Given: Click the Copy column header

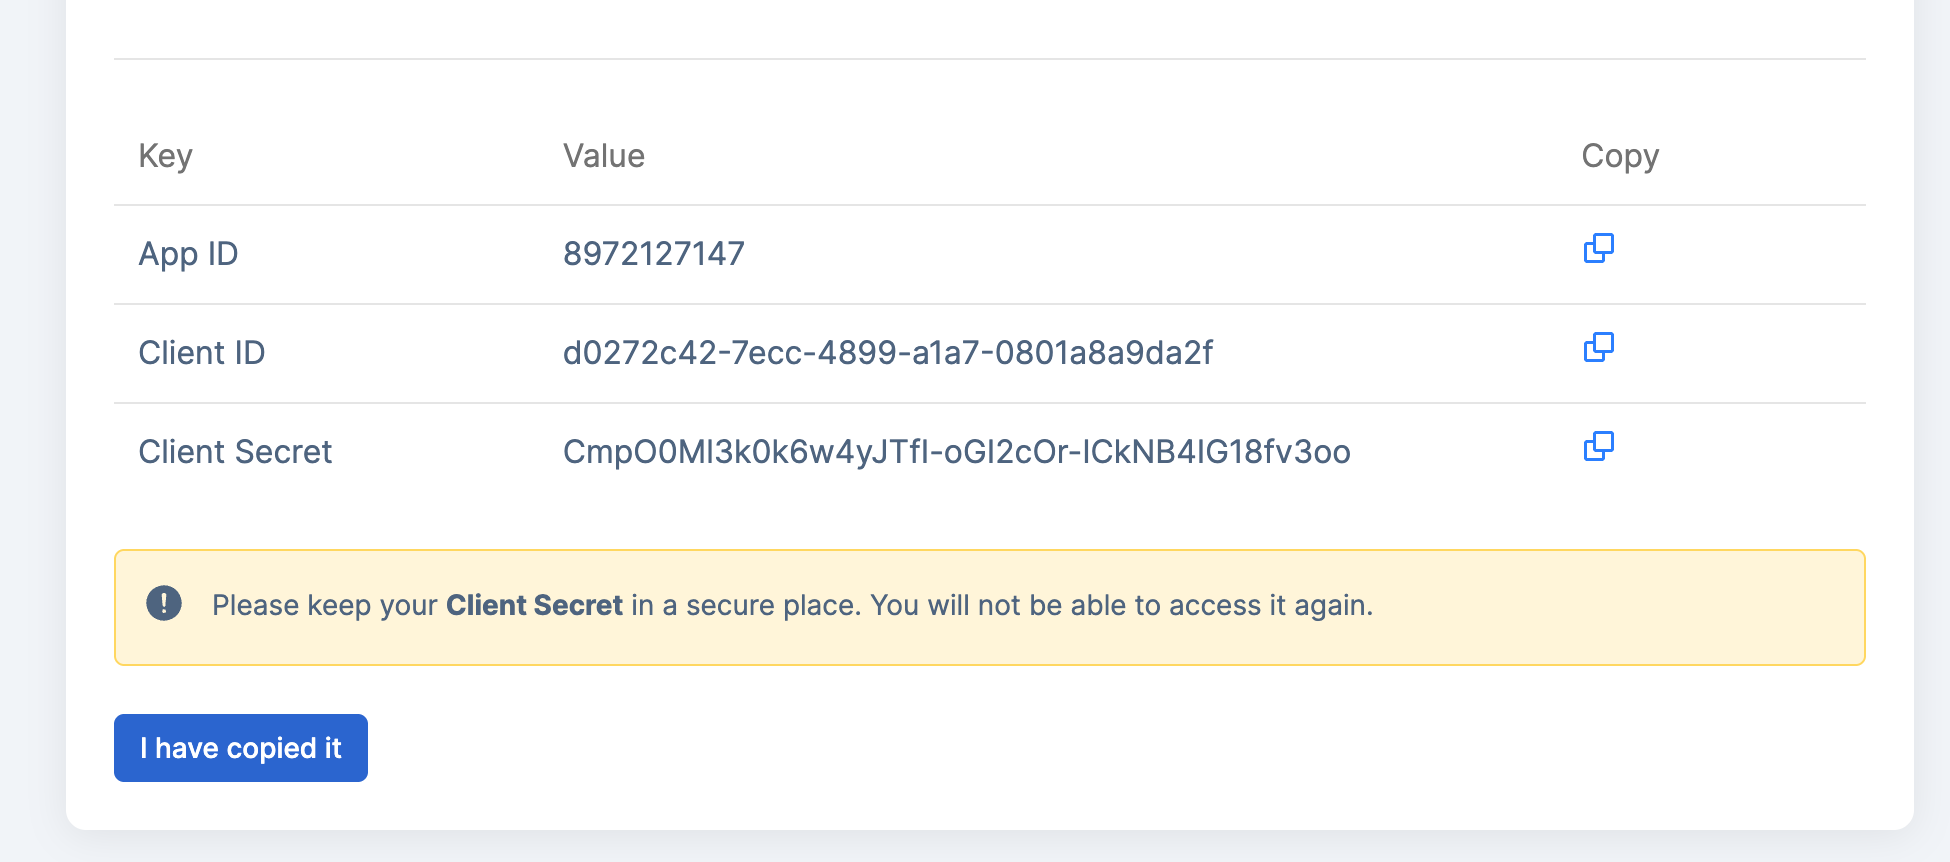Looking at the screenshot, I should pos(1619,156).
